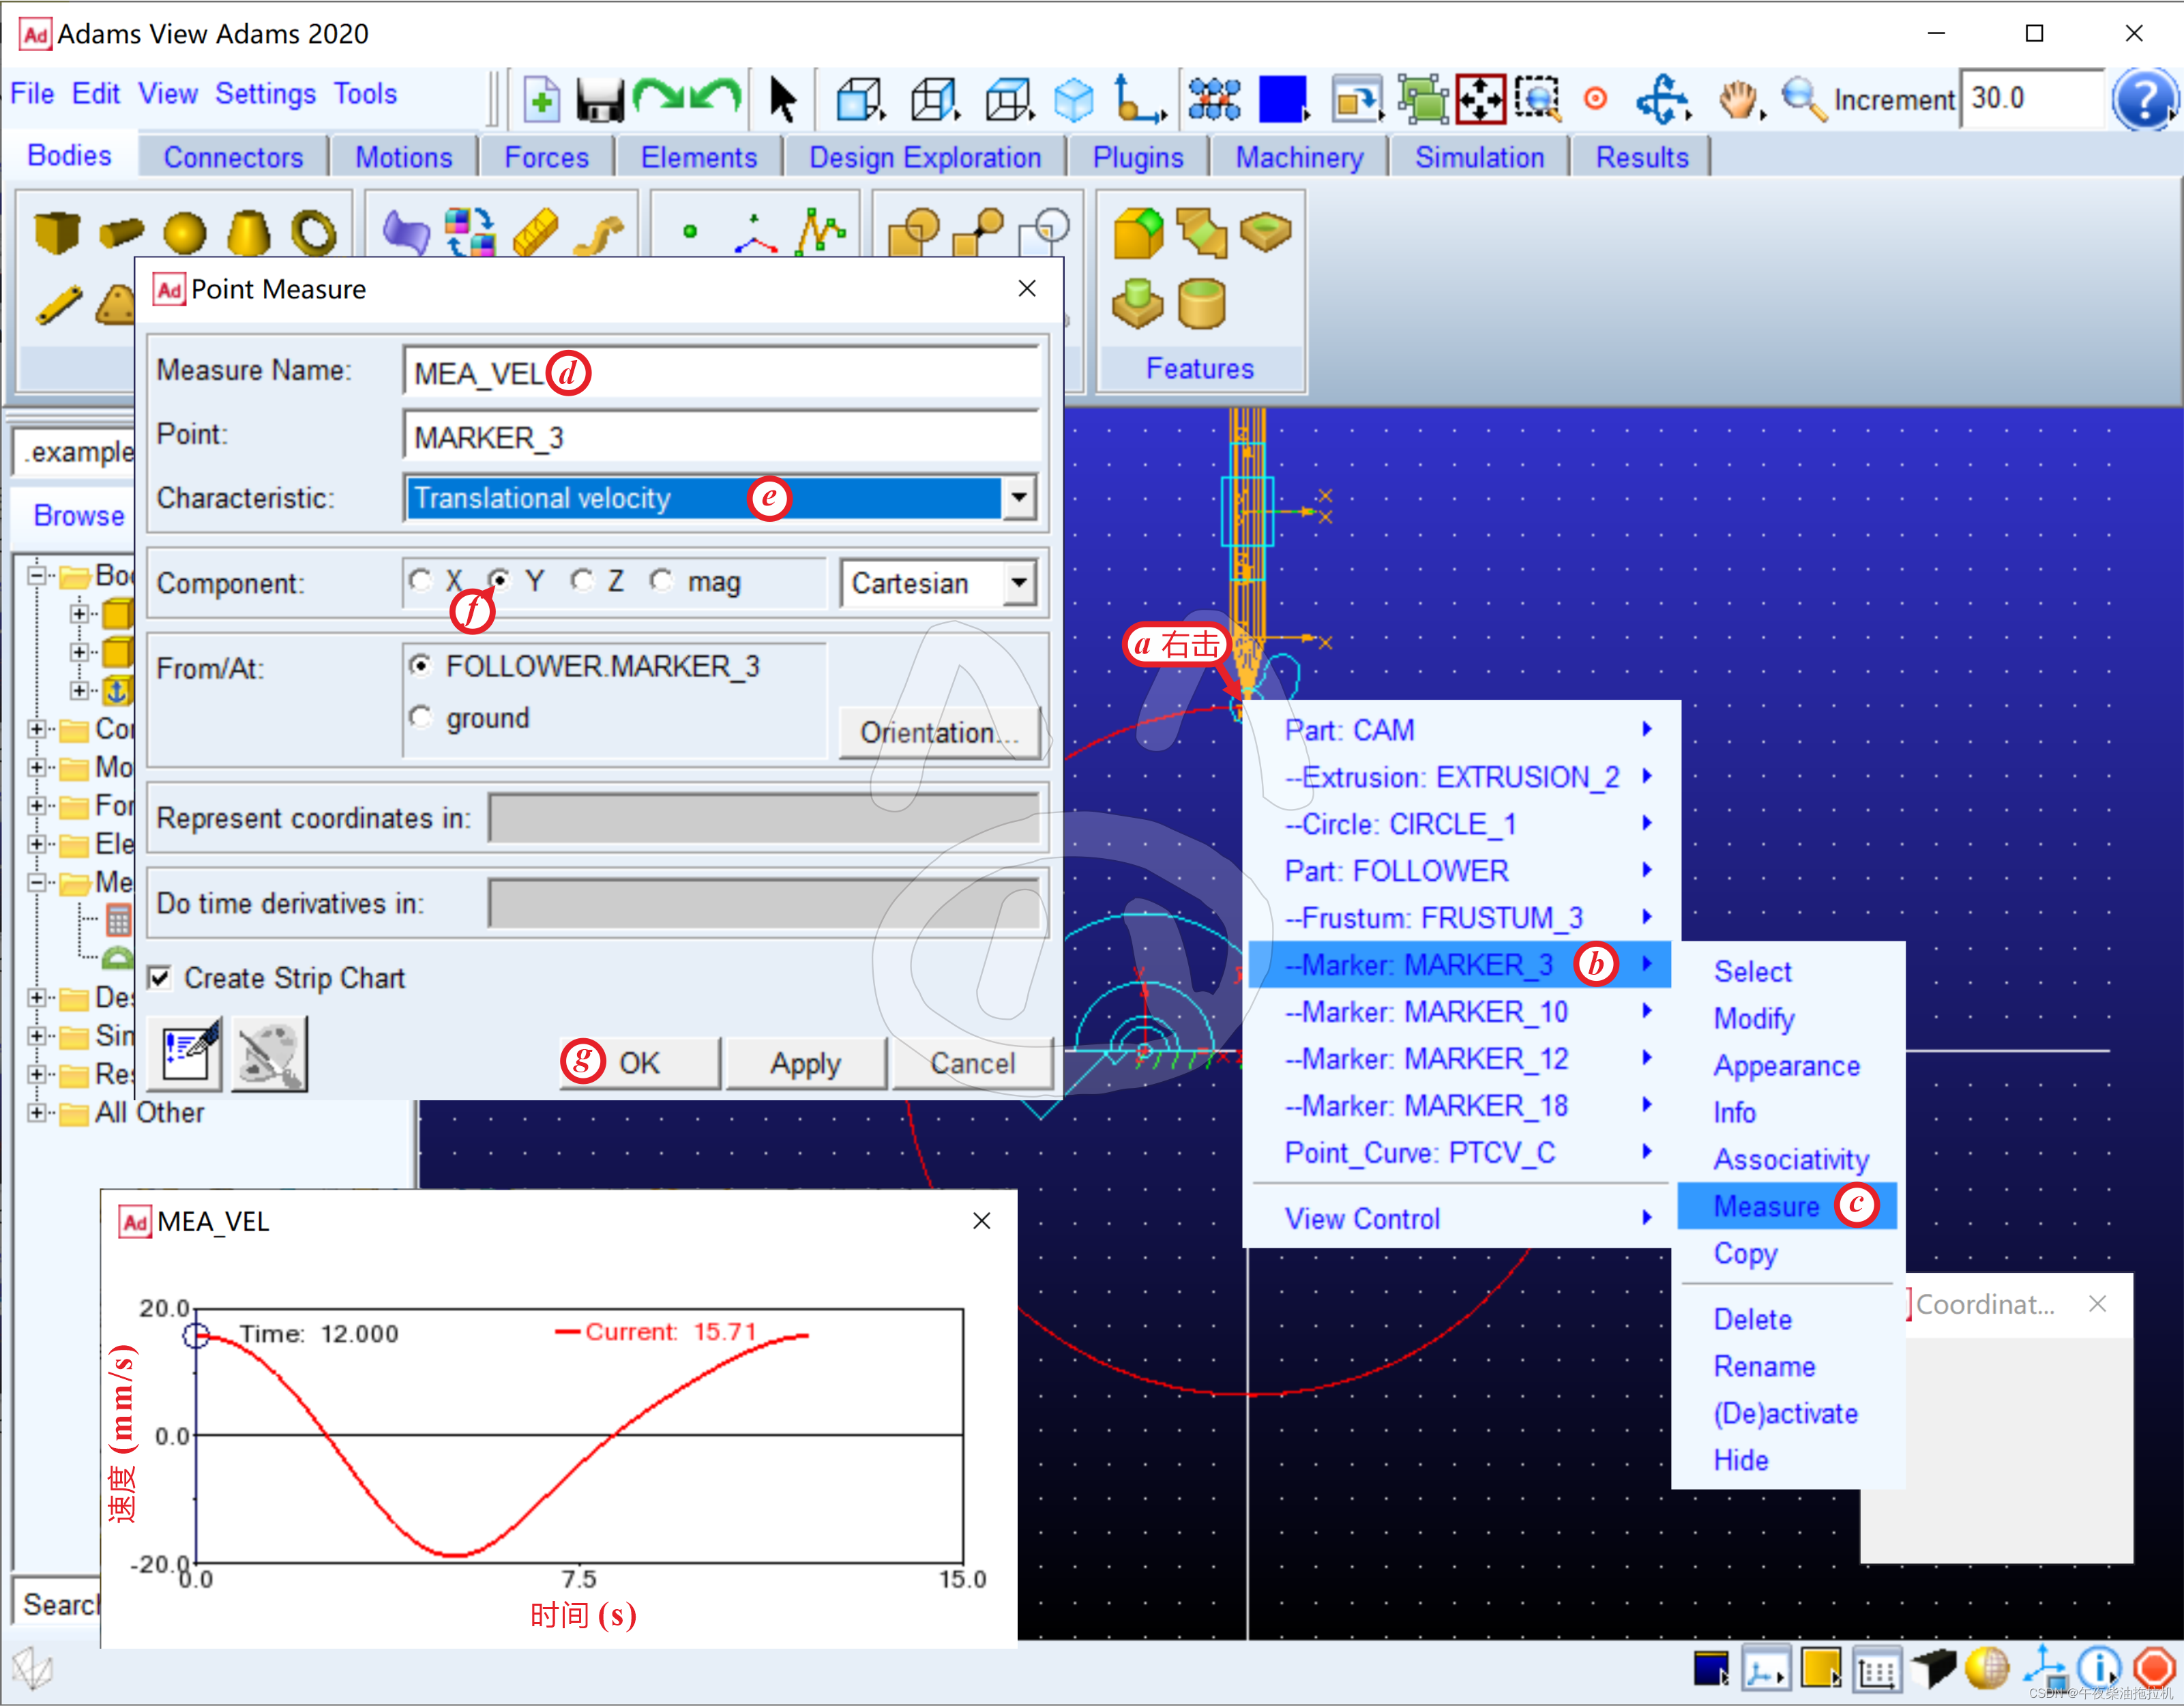Select the ground From/At radio option
This screenshot has width=2184, height=1706.
pos(421,717)
